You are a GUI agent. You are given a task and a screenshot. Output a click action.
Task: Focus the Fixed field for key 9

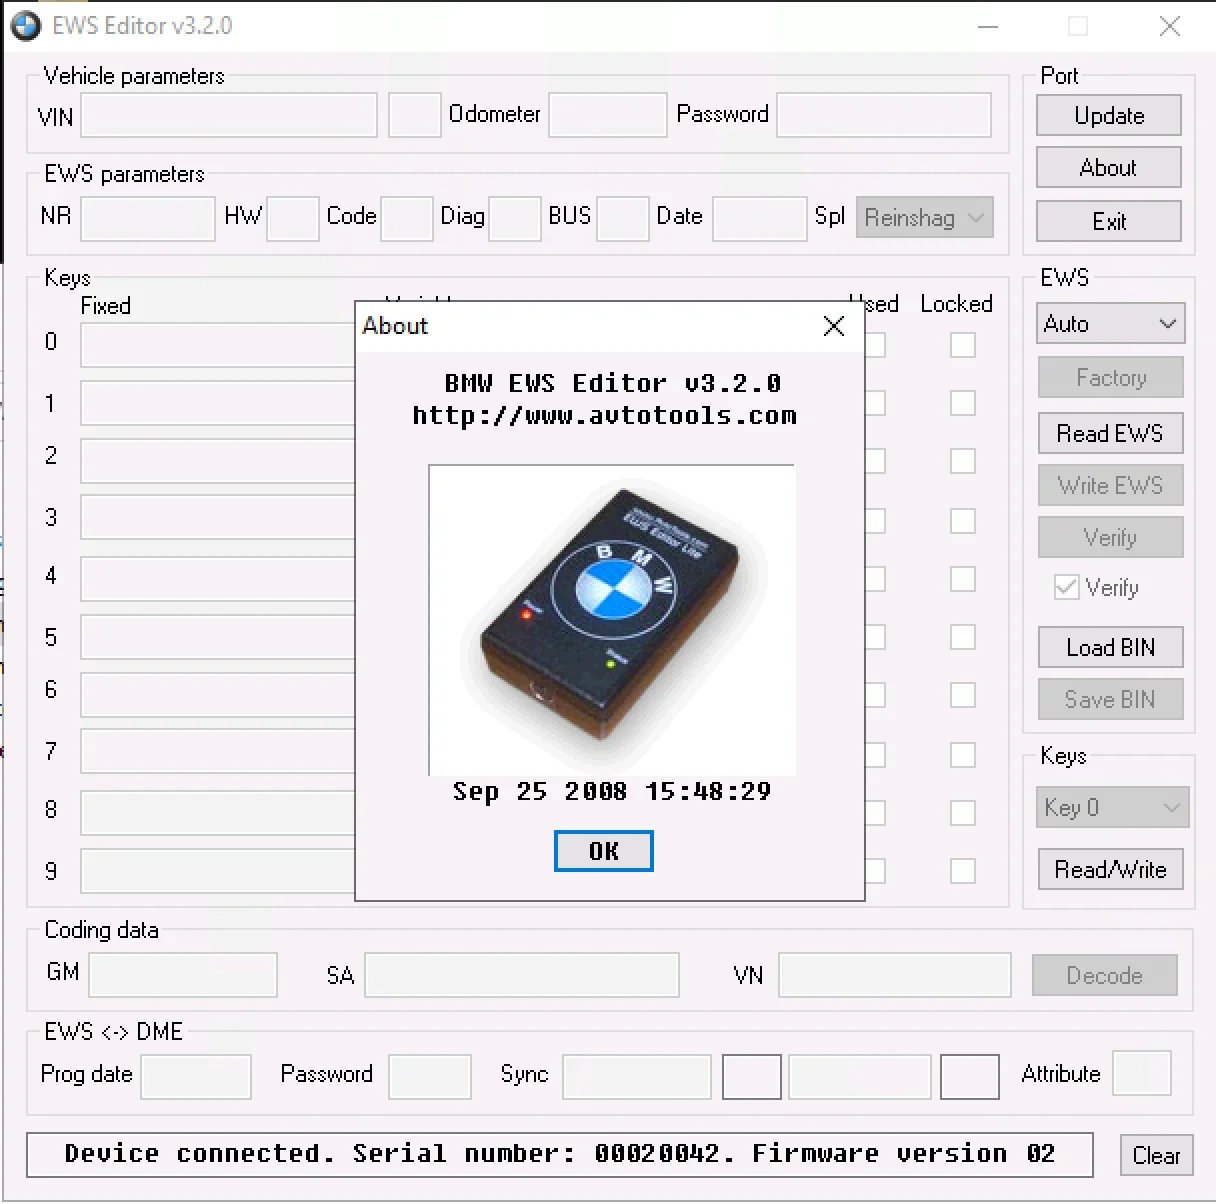click(218, 871)
